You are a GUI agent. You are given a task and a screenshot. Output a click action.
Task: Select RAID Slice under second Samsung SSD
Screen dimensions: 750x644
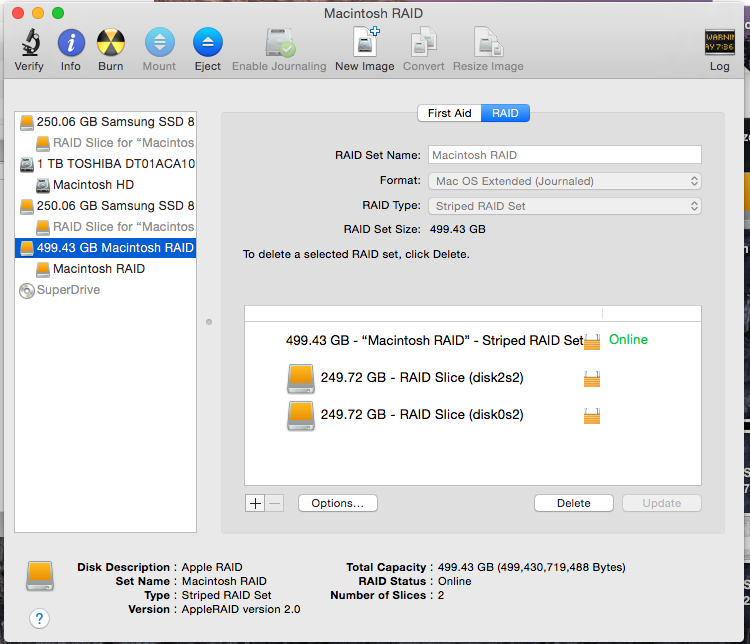(106, 227)
